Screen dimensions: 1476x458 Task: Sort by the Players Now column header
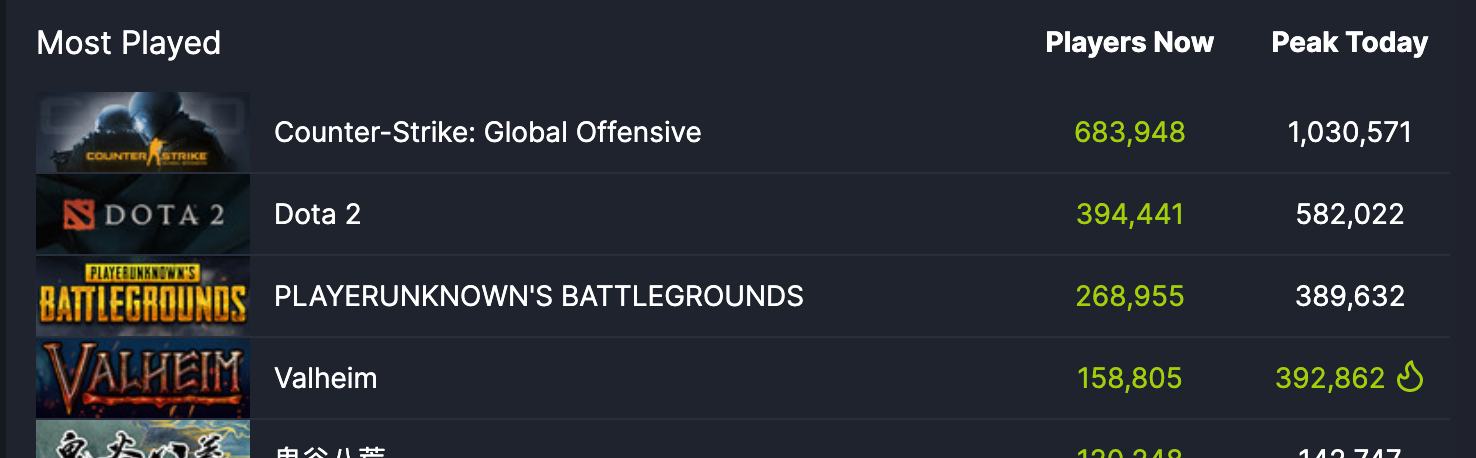tap(1130, 43)
